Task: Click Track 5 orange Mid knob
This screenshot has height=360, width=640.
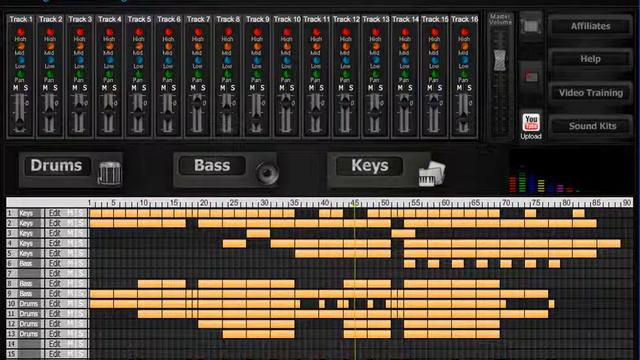Action: point(138,47)
